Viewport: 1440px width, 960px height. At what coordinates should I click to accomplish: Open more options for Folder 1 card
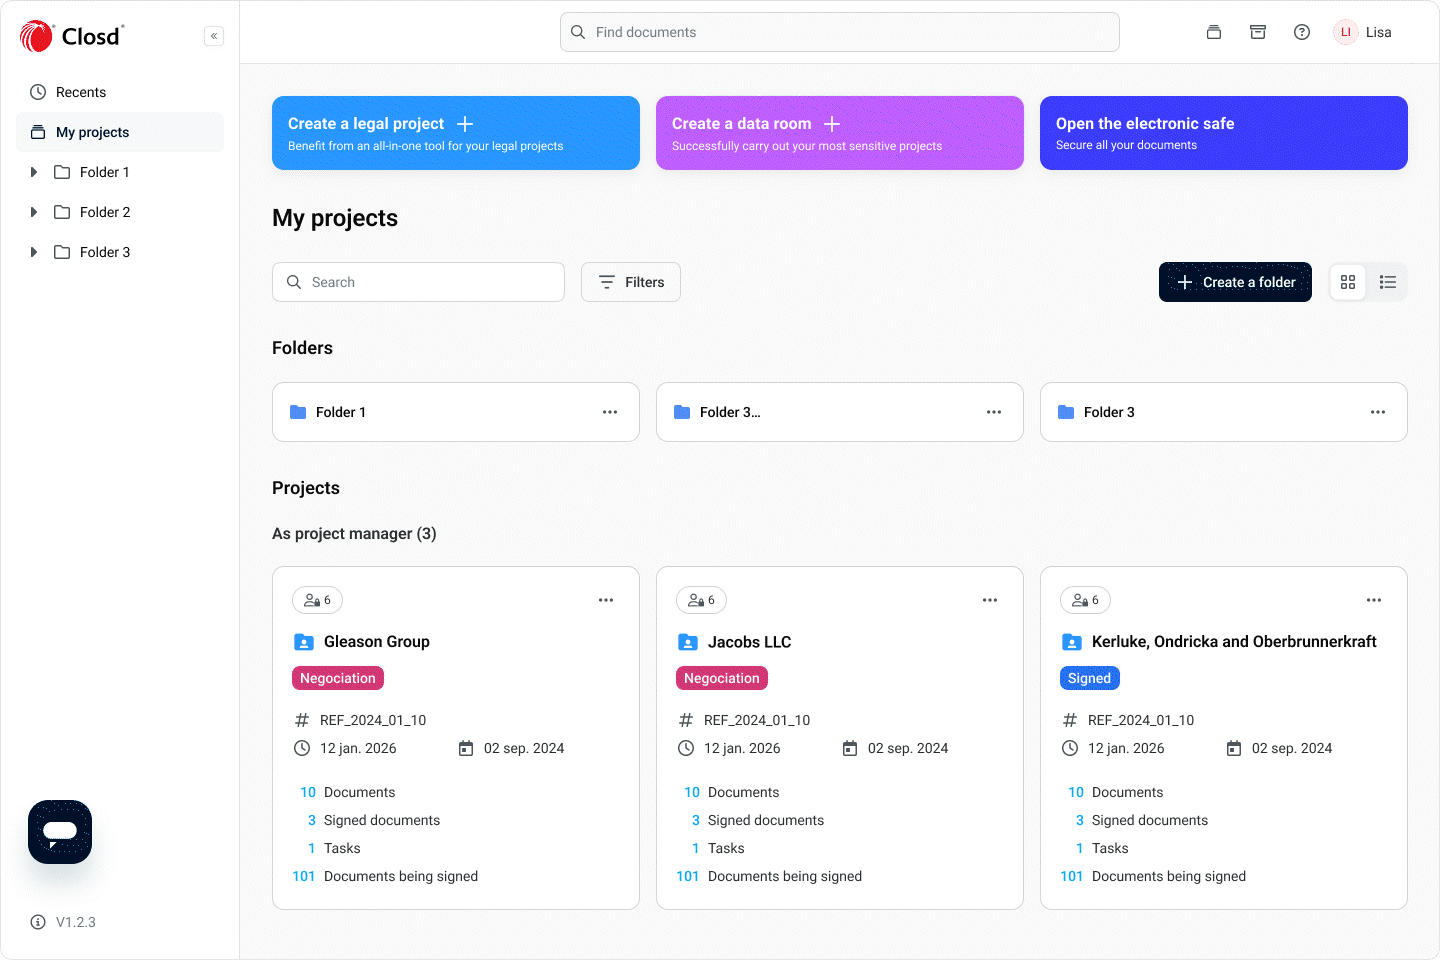point(610,412)
